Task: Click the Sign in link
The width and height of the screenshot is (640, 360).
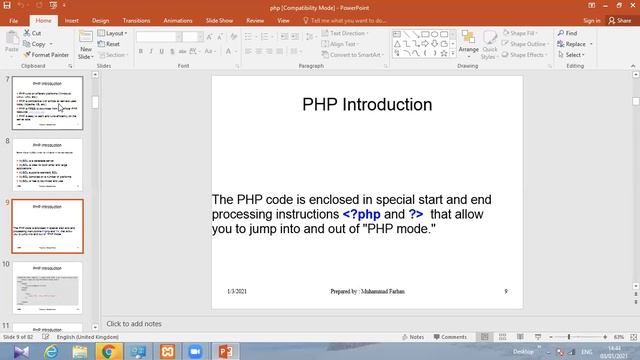Action: [x=591, y=20]
